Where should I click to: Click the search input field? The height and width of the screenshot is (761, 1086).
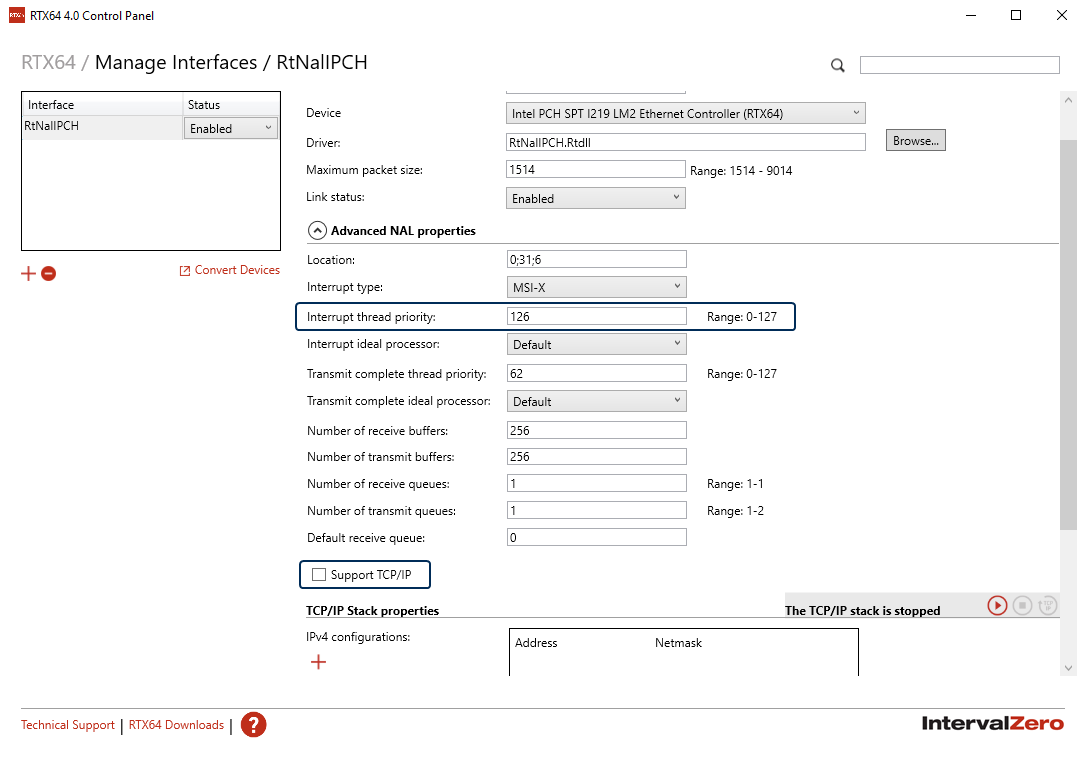[x=960, y=65]
